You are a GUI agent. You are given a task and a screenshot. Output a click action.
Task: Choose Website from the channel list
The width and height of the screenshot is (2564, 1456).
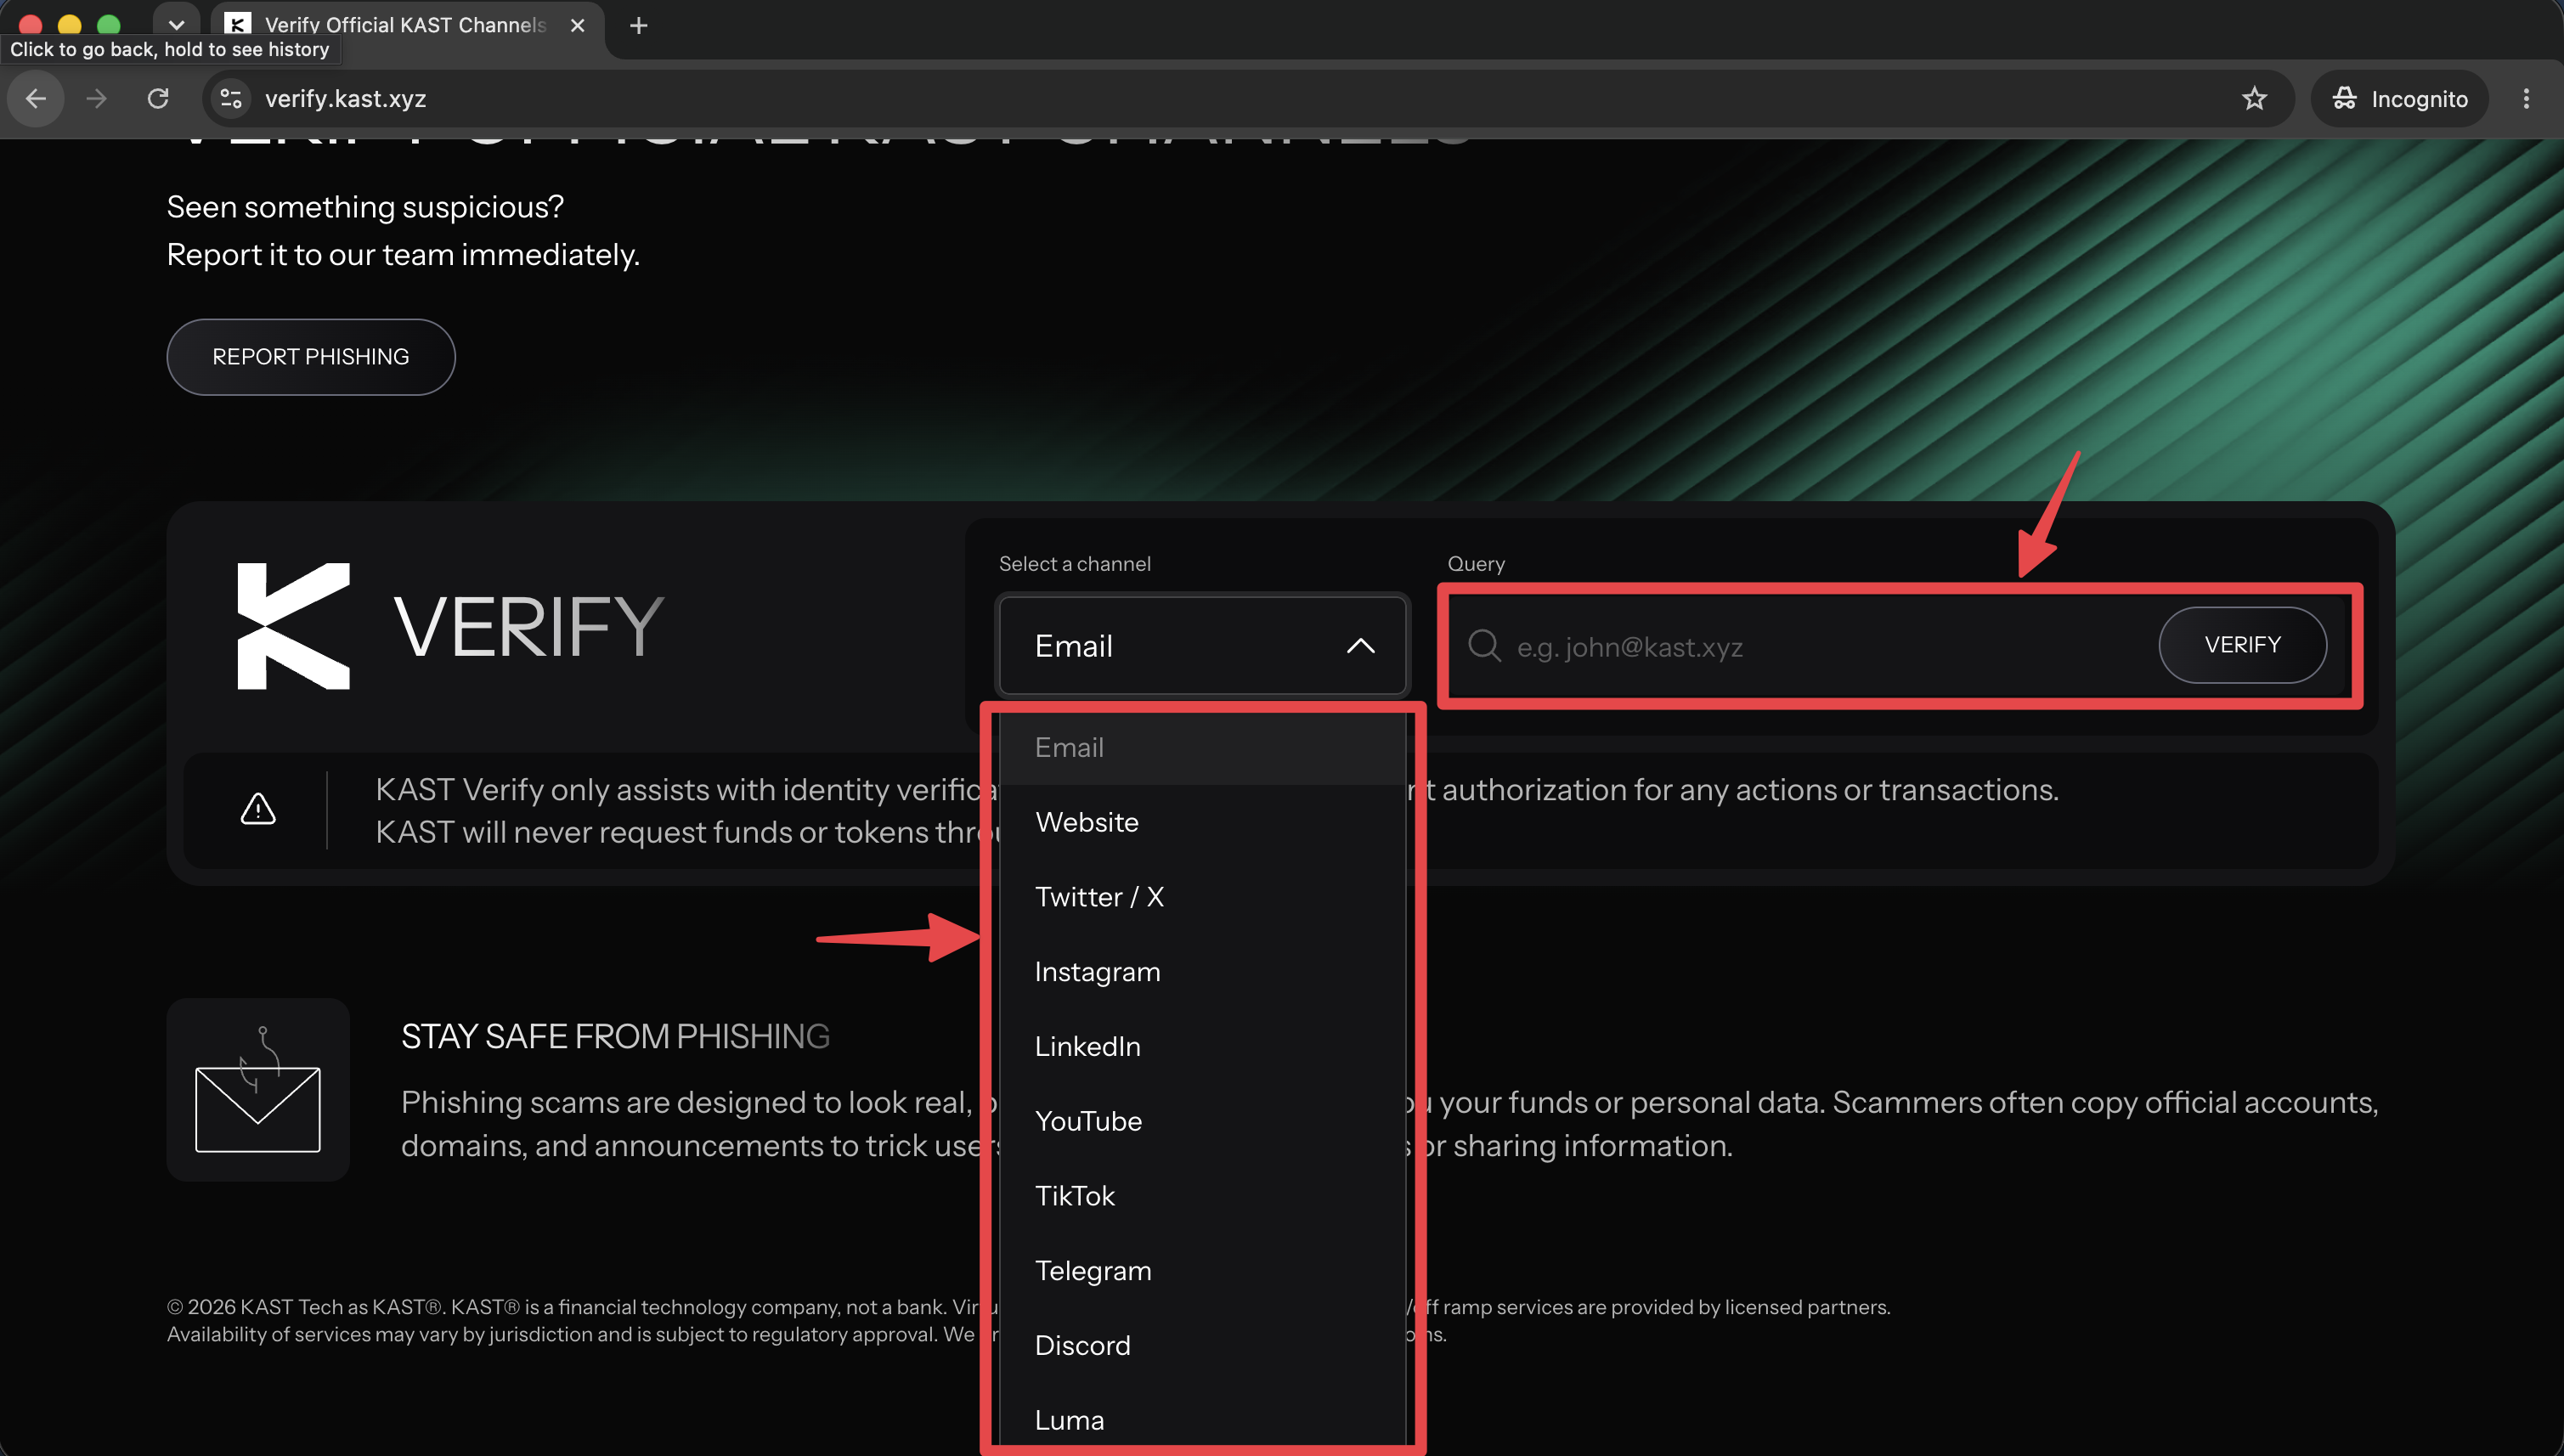pyautogui.click(x=1203, y=822)
